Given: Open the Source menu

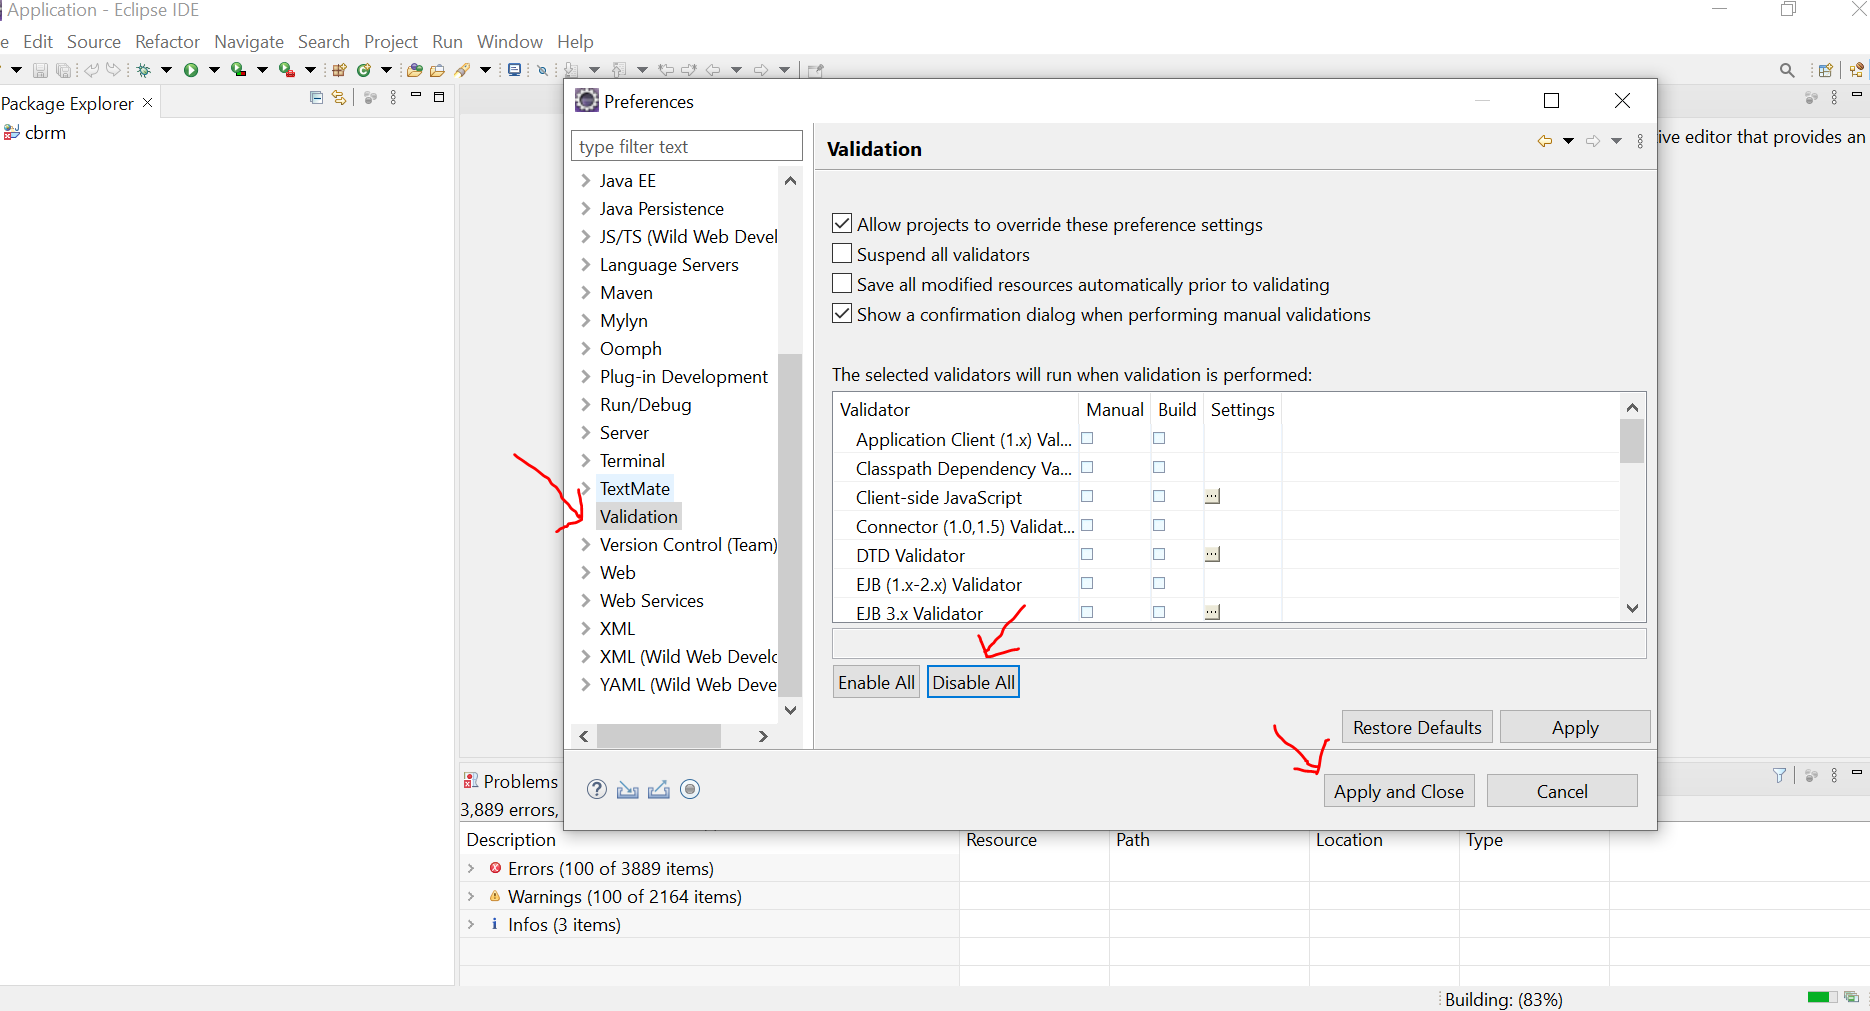Looking at the screenshot, I should [x=94, y=42].
